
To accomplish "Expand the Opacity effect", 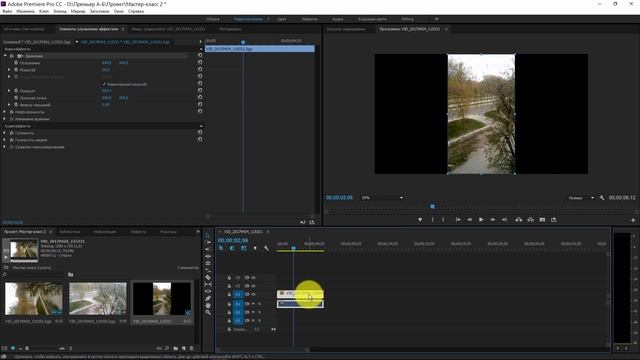I will click(x=4, y=112).
